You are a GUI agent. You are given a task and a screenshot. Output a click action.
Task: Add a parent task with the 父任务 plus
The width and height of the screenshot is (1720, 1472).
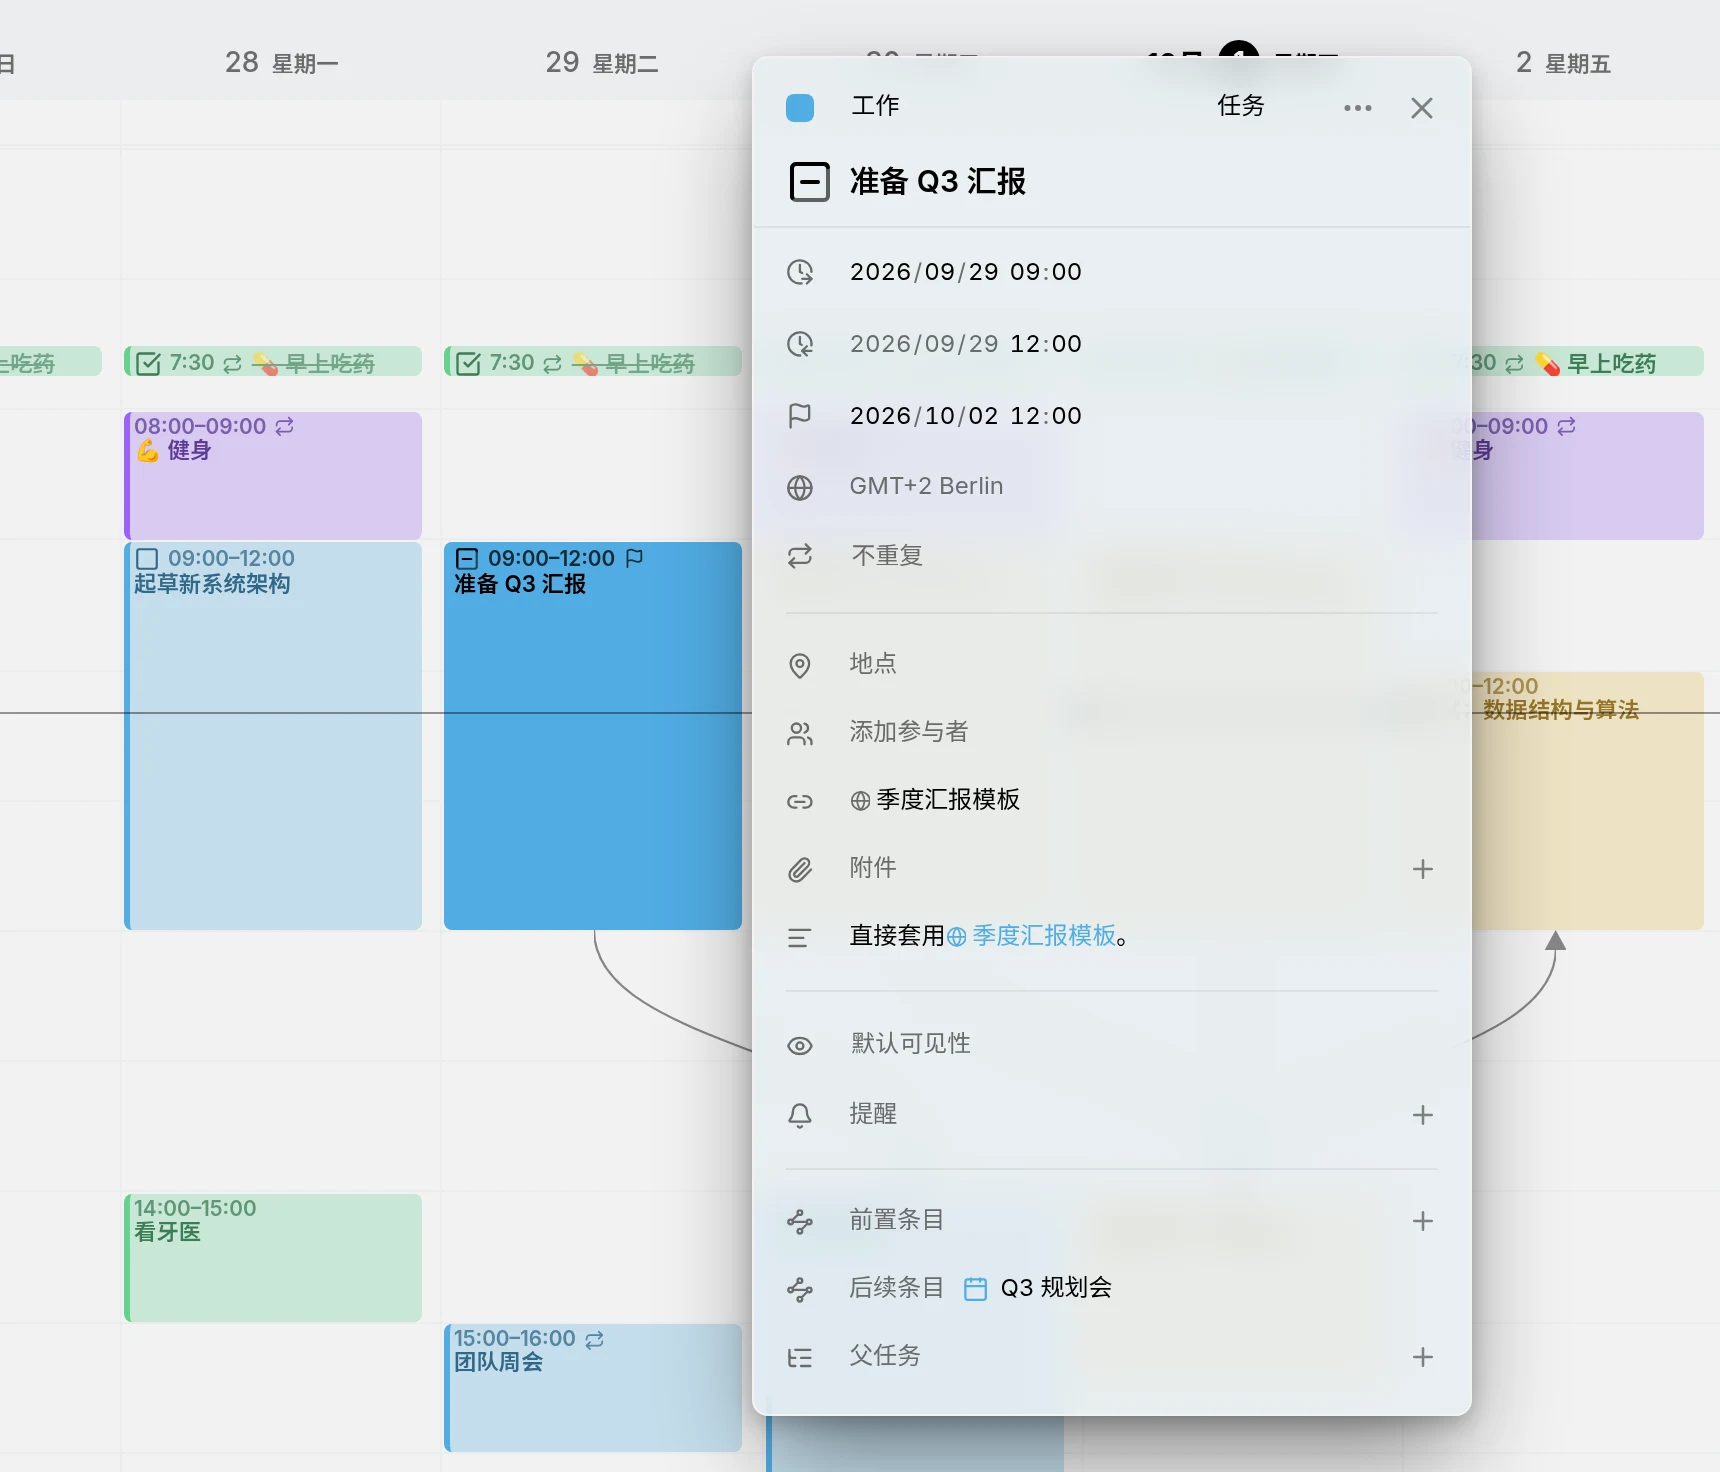tap(1422, 1357)
